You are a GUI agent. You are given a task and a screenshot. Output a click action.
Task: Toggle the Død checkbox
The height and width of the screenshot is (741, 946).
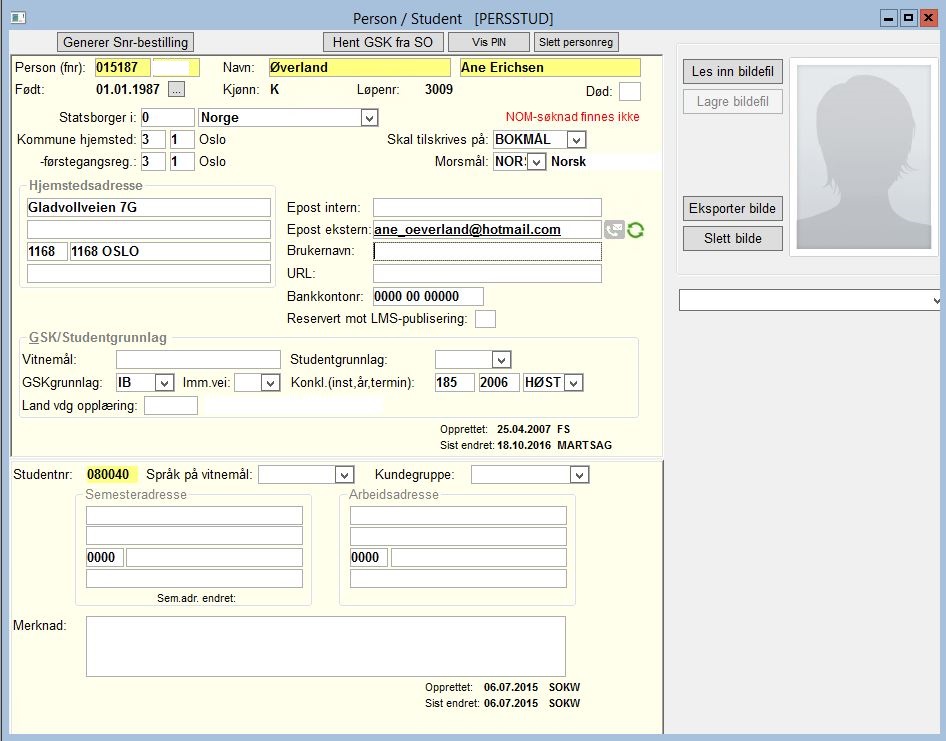[630, 91]
